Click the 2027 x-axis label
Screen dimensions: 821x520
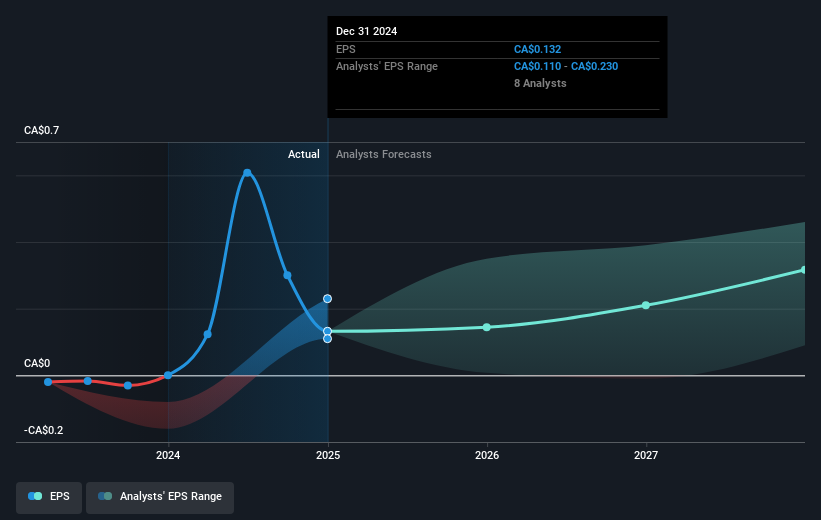[x=646, y=456]
